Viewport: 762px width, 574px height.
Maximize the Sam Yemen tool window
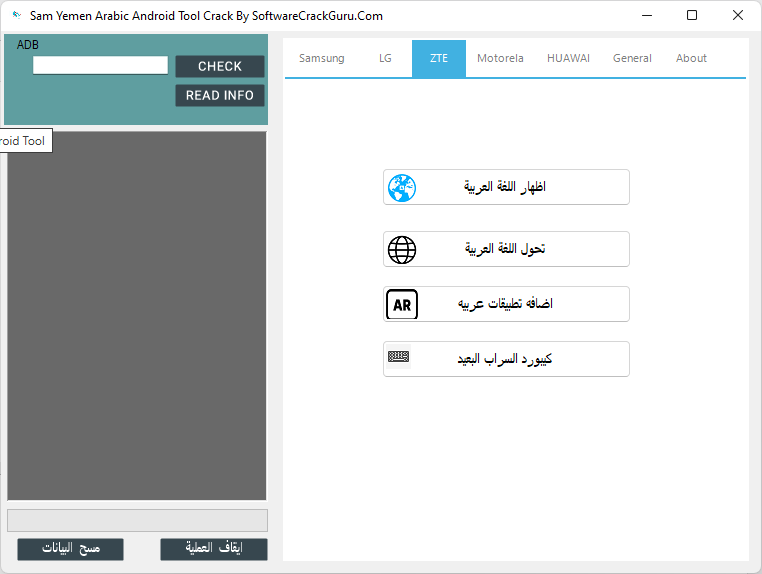coord(692,16)
